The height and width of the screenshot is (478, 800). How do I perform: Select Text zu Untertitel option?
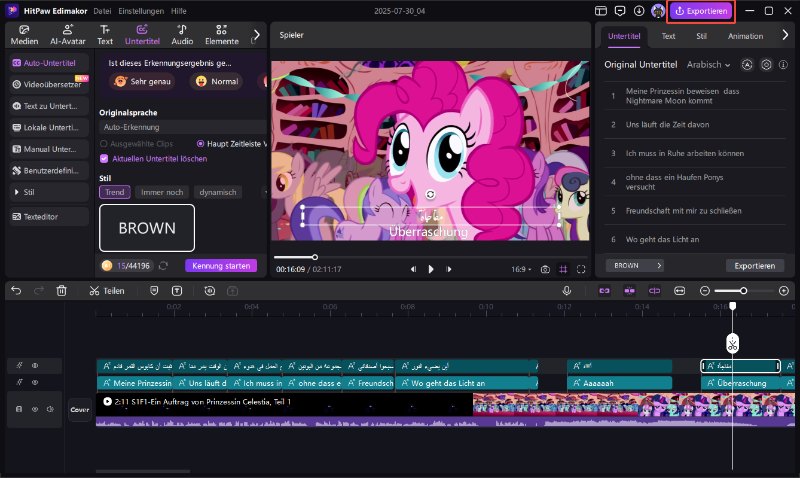[49, 106]
